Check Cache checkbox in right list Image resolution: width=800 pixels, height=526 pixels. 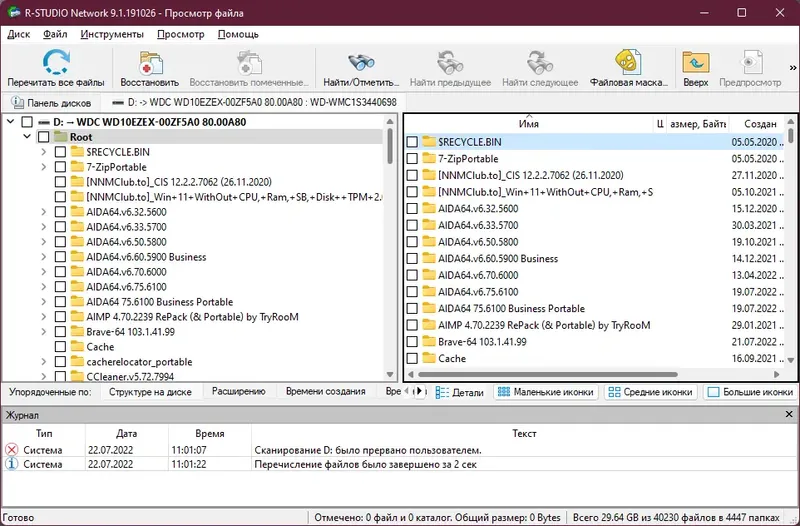[412, 358]
